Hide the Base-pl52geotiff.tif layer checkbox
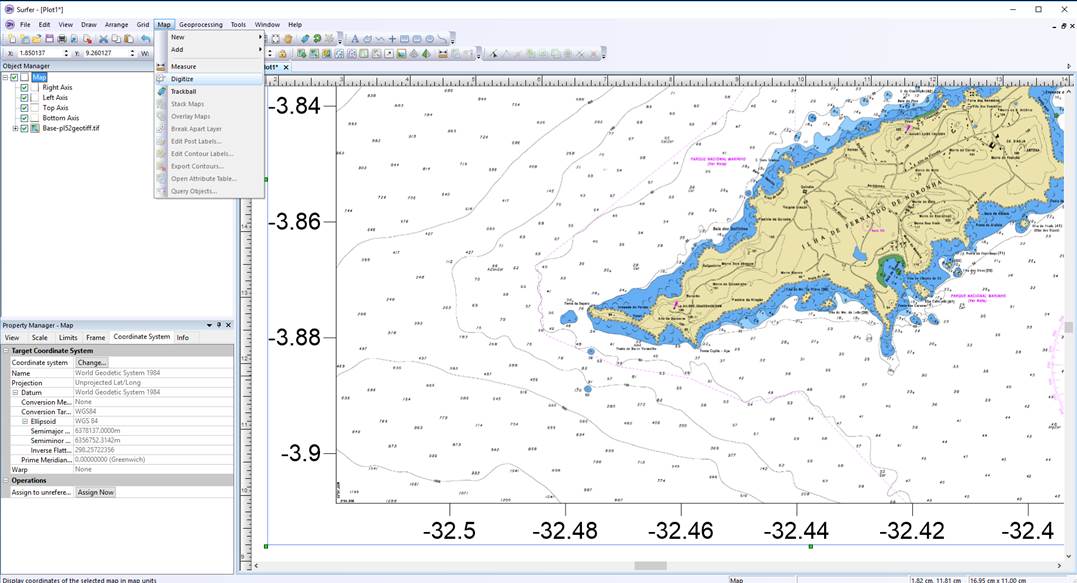The image size is (1077, 583). [25, 128]
